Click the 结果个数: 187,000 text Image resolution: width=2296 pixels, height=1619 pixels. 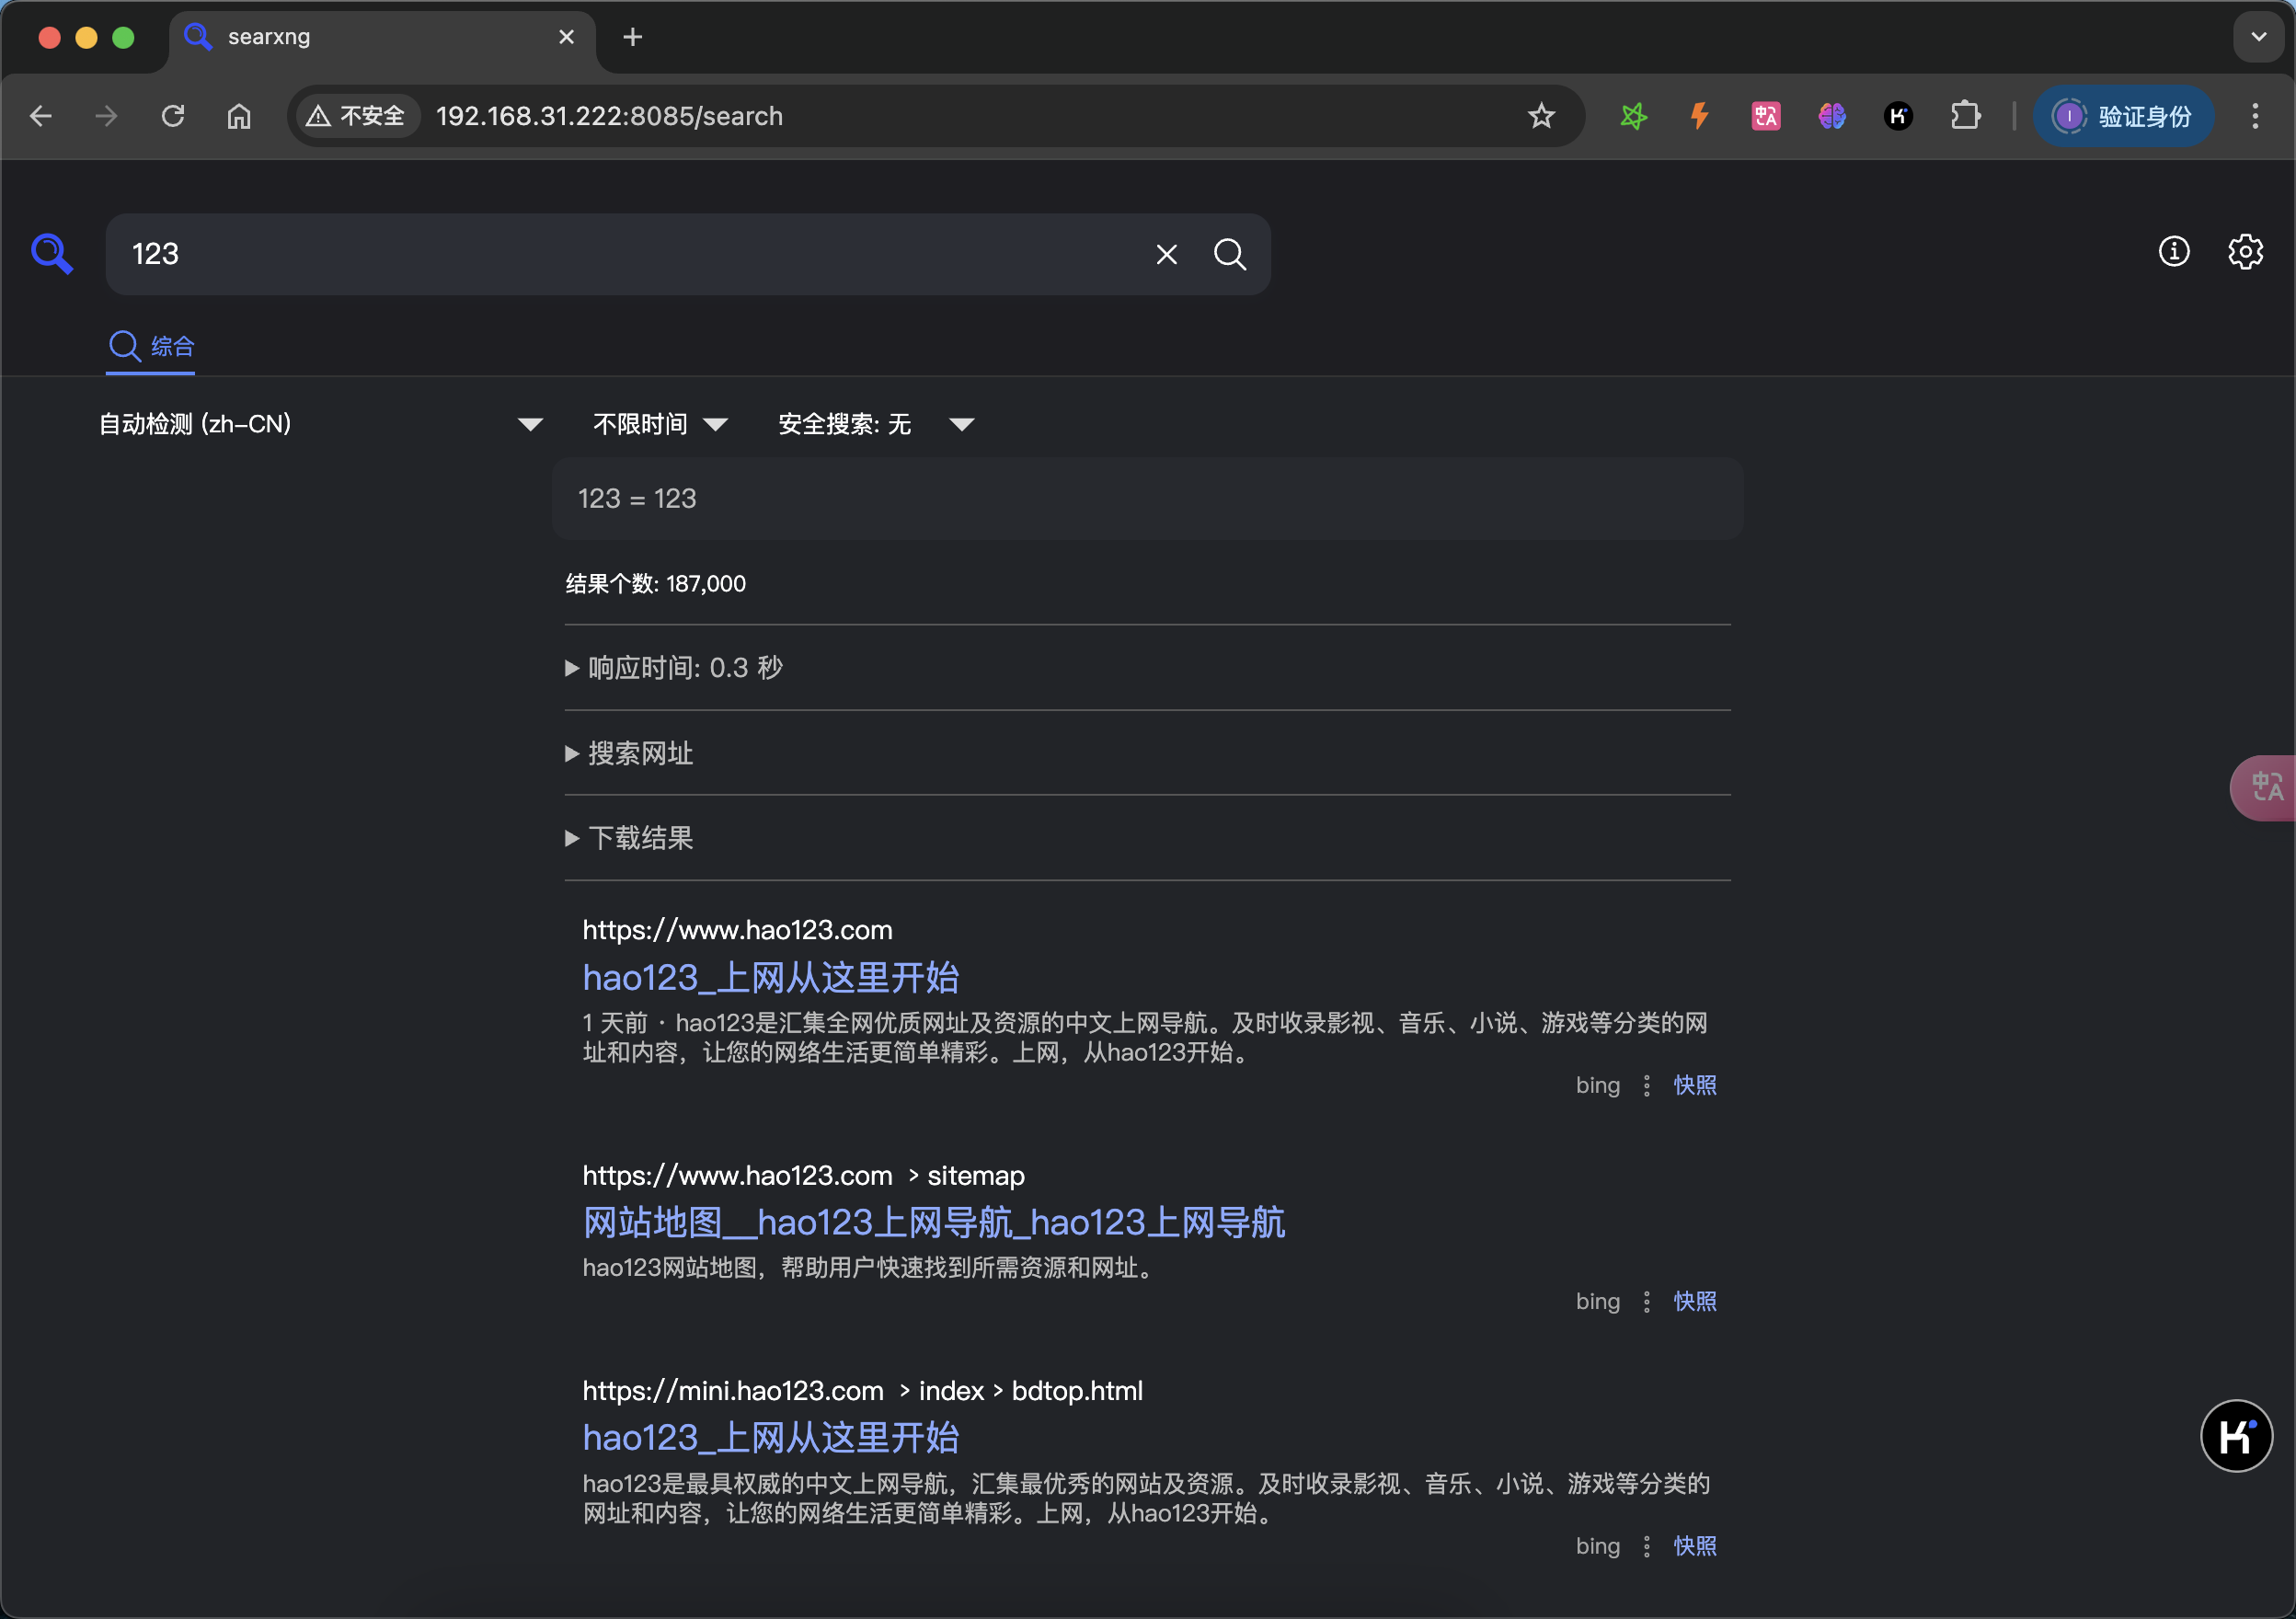coord(655,584)
